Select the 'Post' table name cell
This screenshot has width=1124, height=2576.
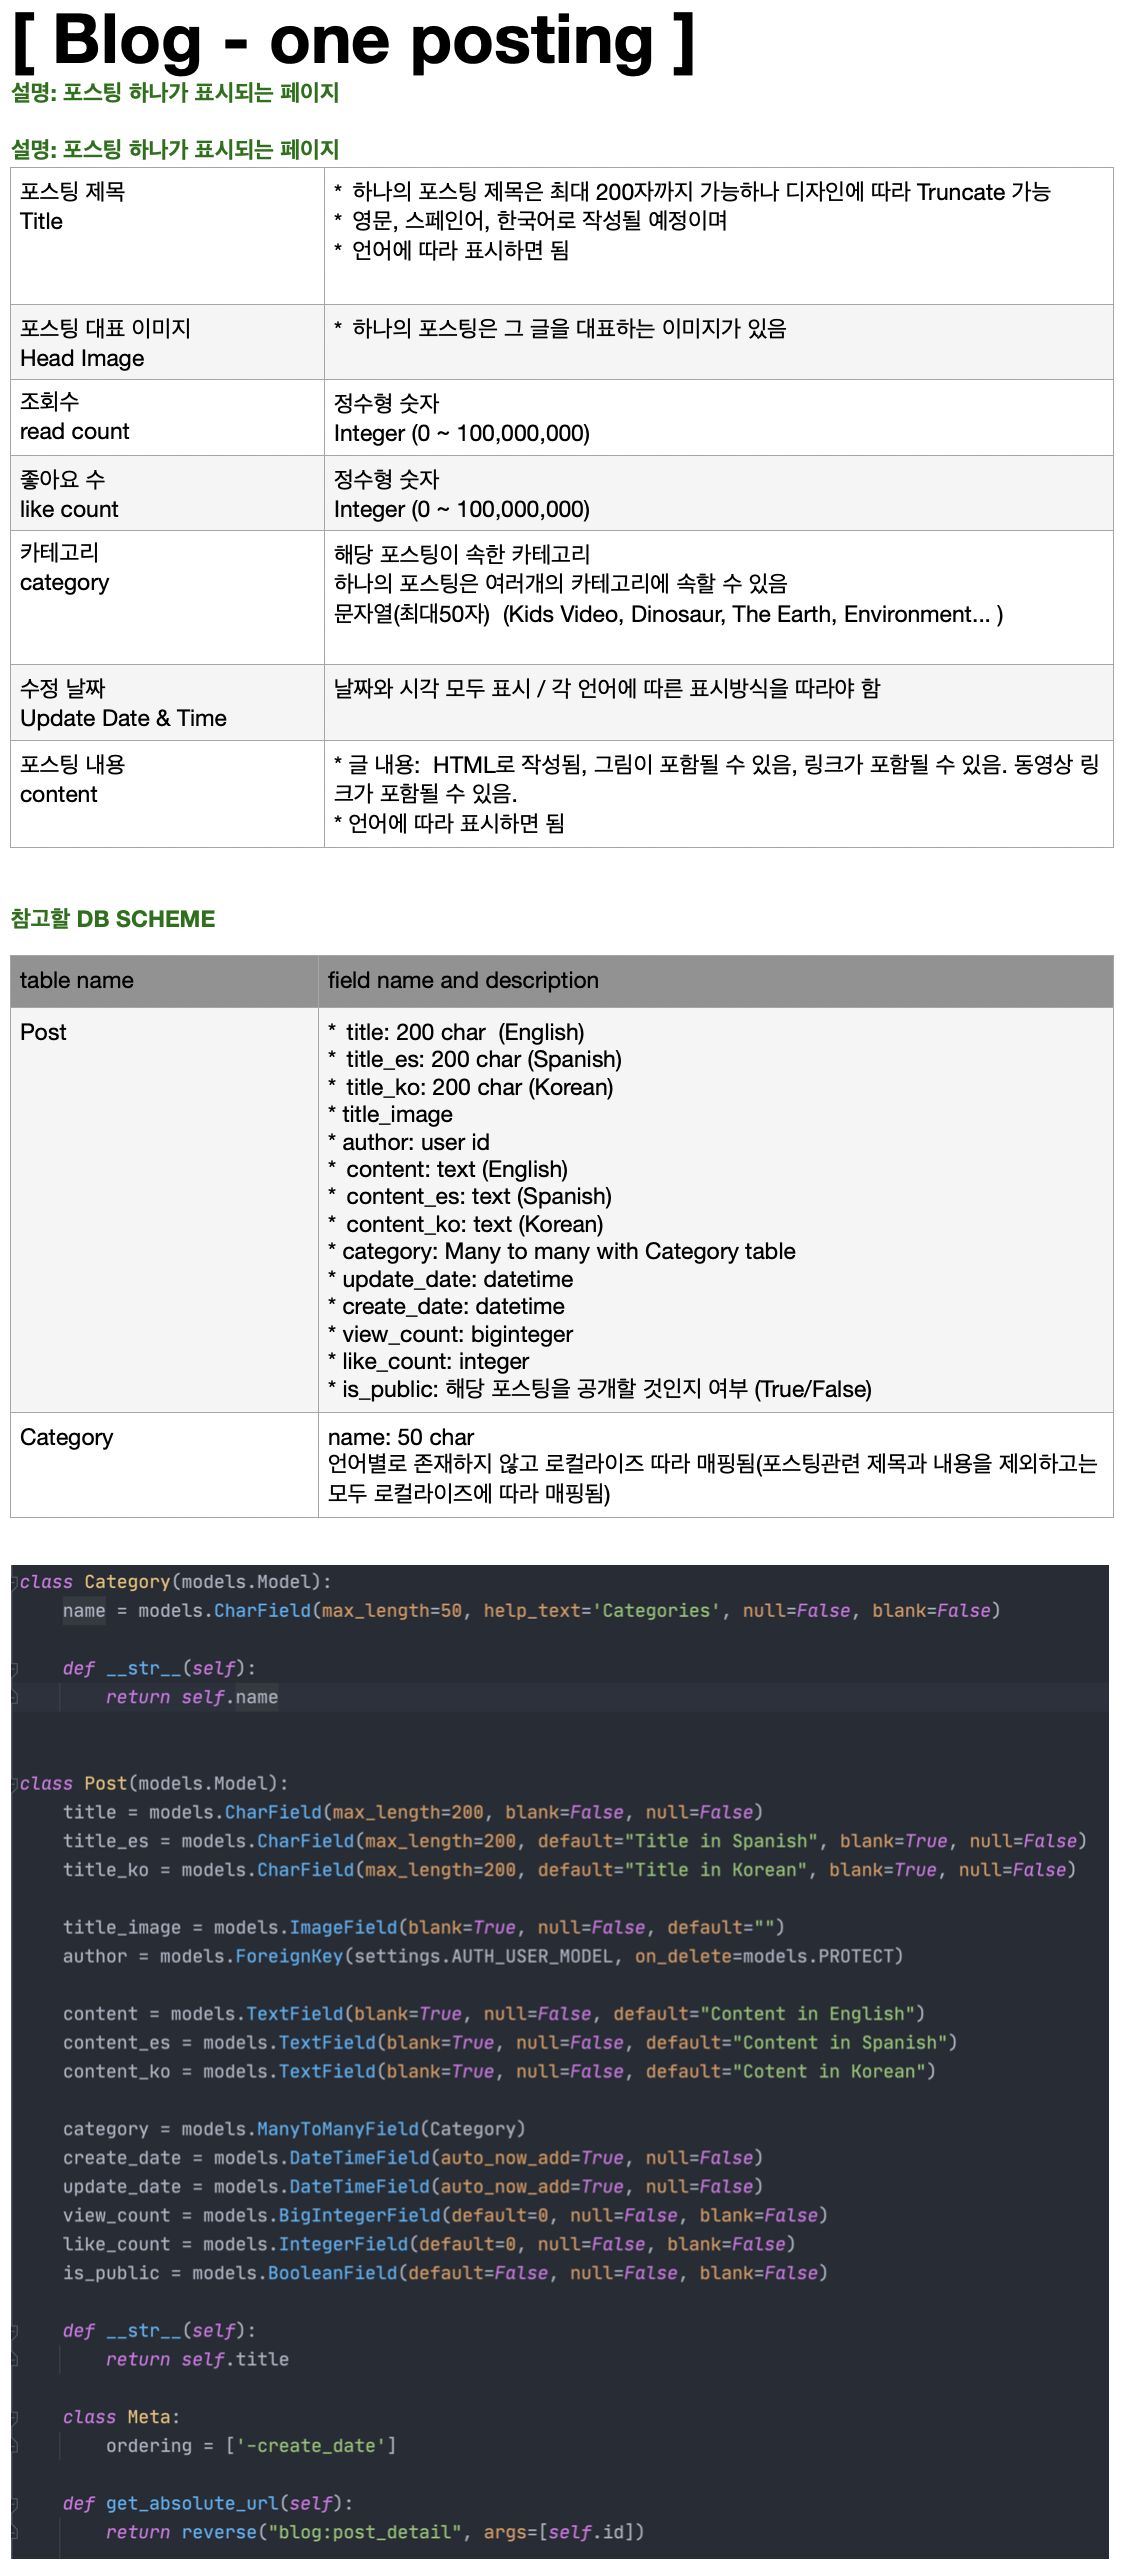tap(164, 1209)
